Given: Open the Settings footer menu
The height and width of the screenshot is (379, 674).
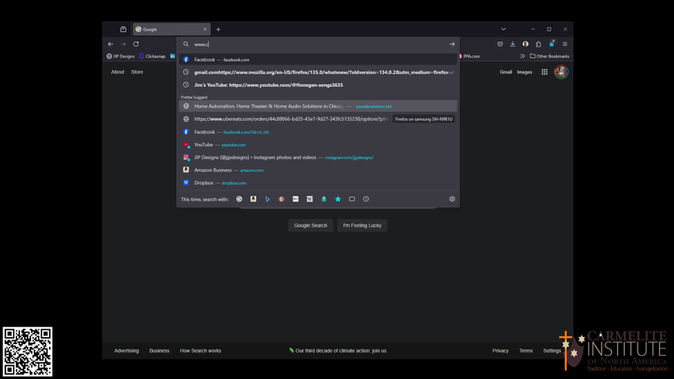Looking at the screenshot, I should tap(552, 351).
